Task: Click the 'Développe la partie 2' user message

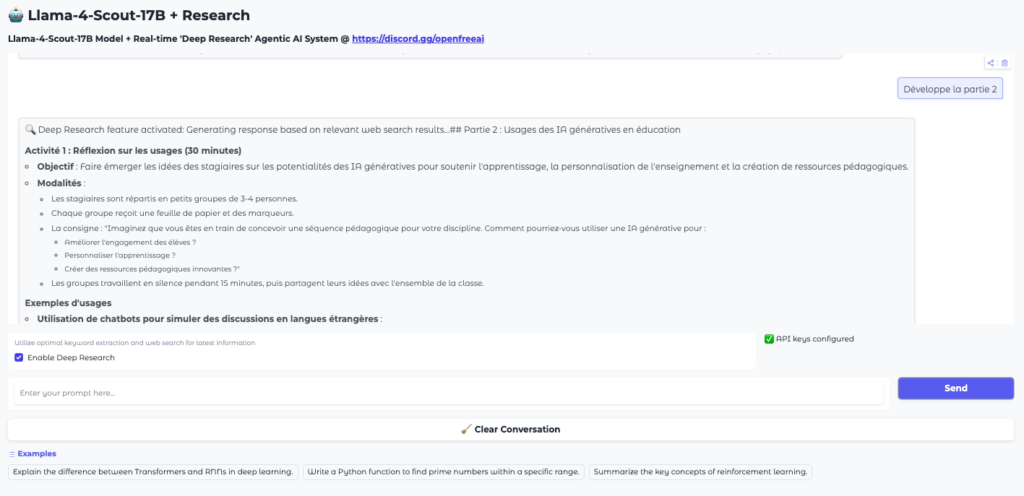Action: (x=949, y=88)
